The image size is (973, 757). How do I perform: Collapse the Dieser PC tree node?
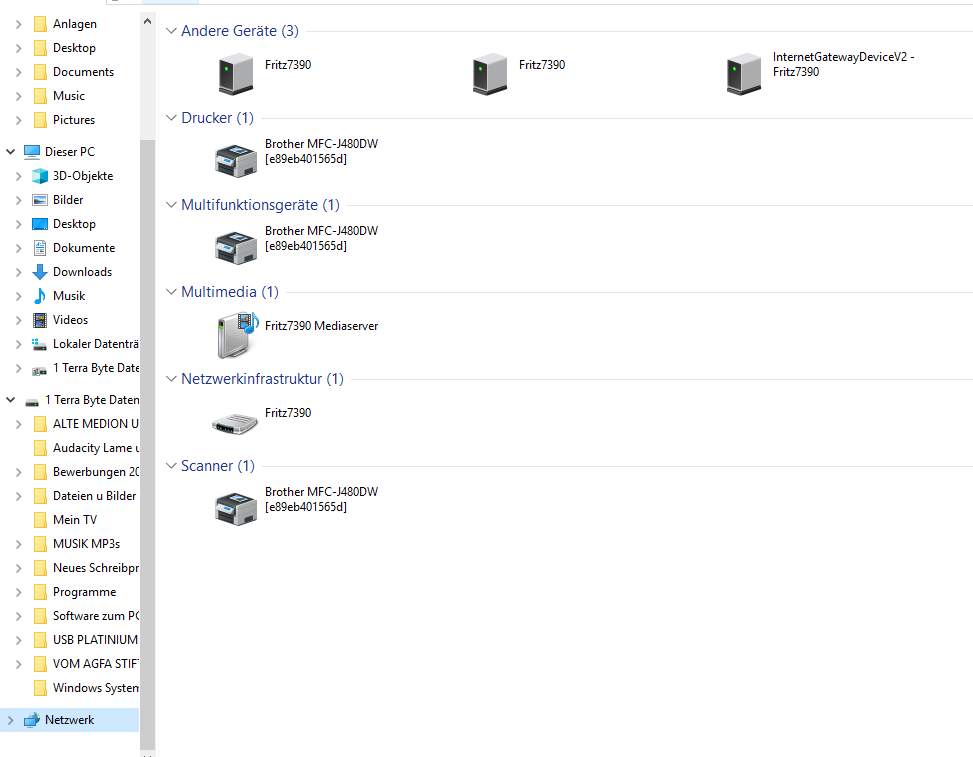tap(11, 151)
